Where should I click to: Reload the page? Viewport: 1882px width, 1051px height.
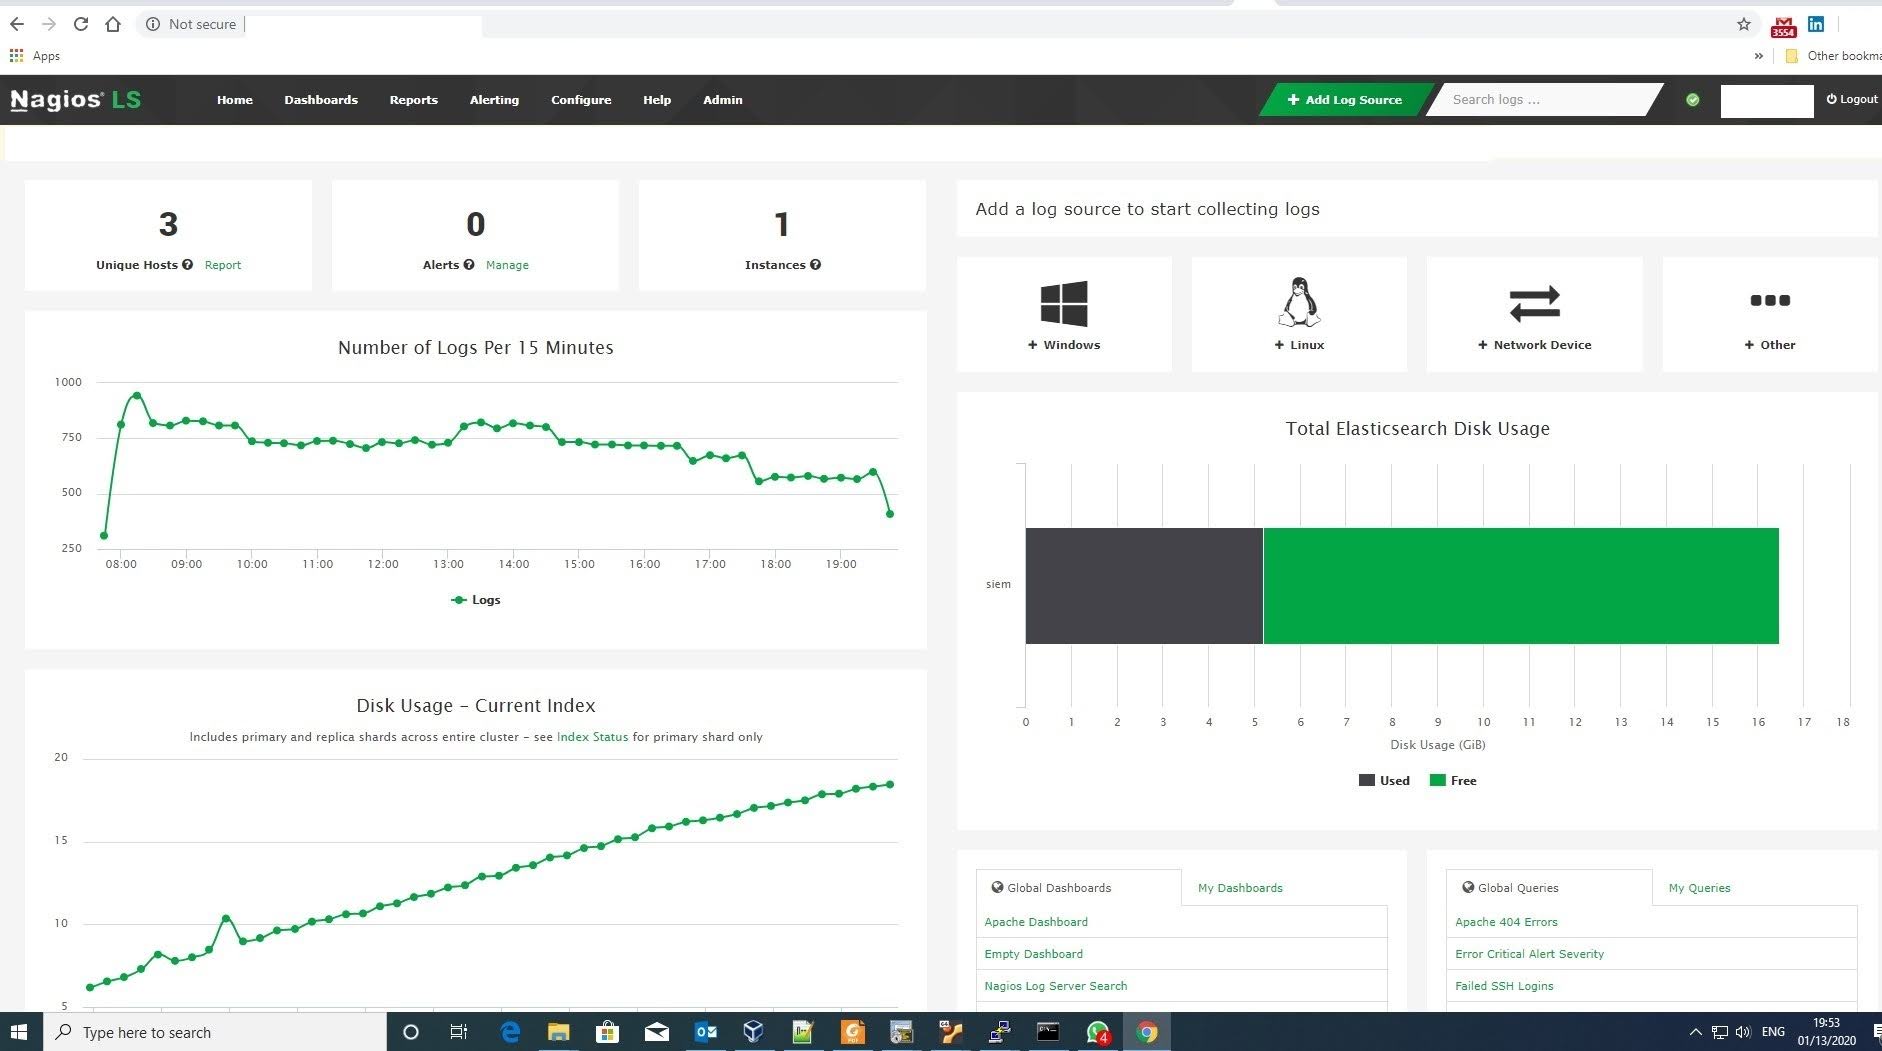[x=81, y=24]
